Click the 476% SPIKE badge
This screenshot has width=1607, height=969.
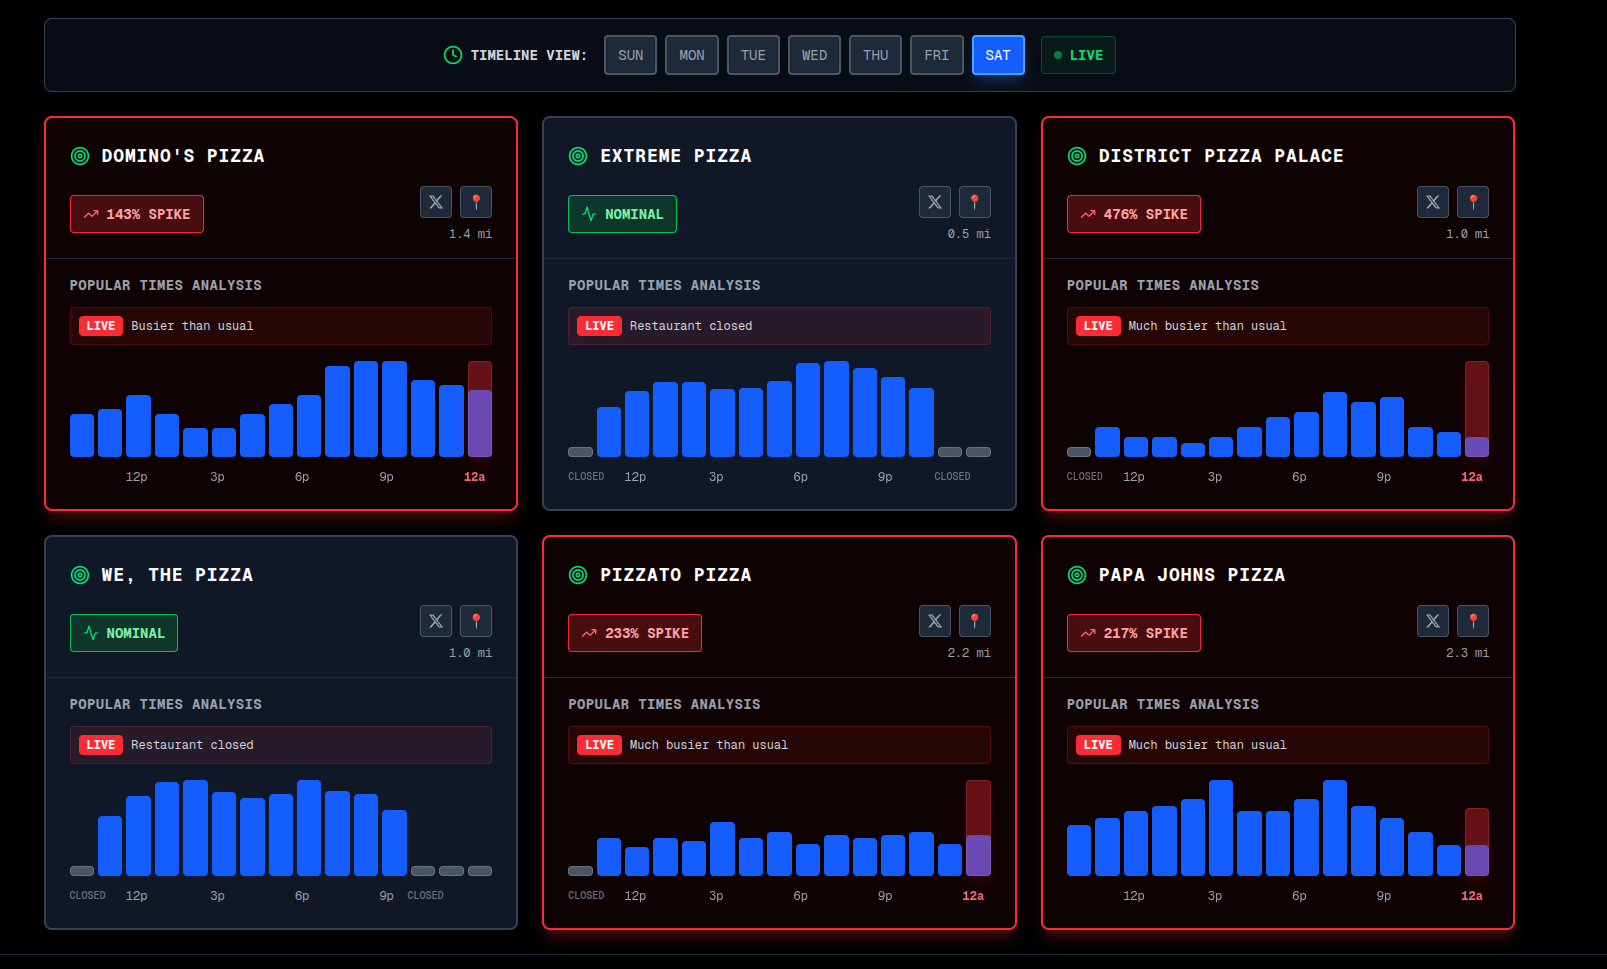click(1134, 214)
